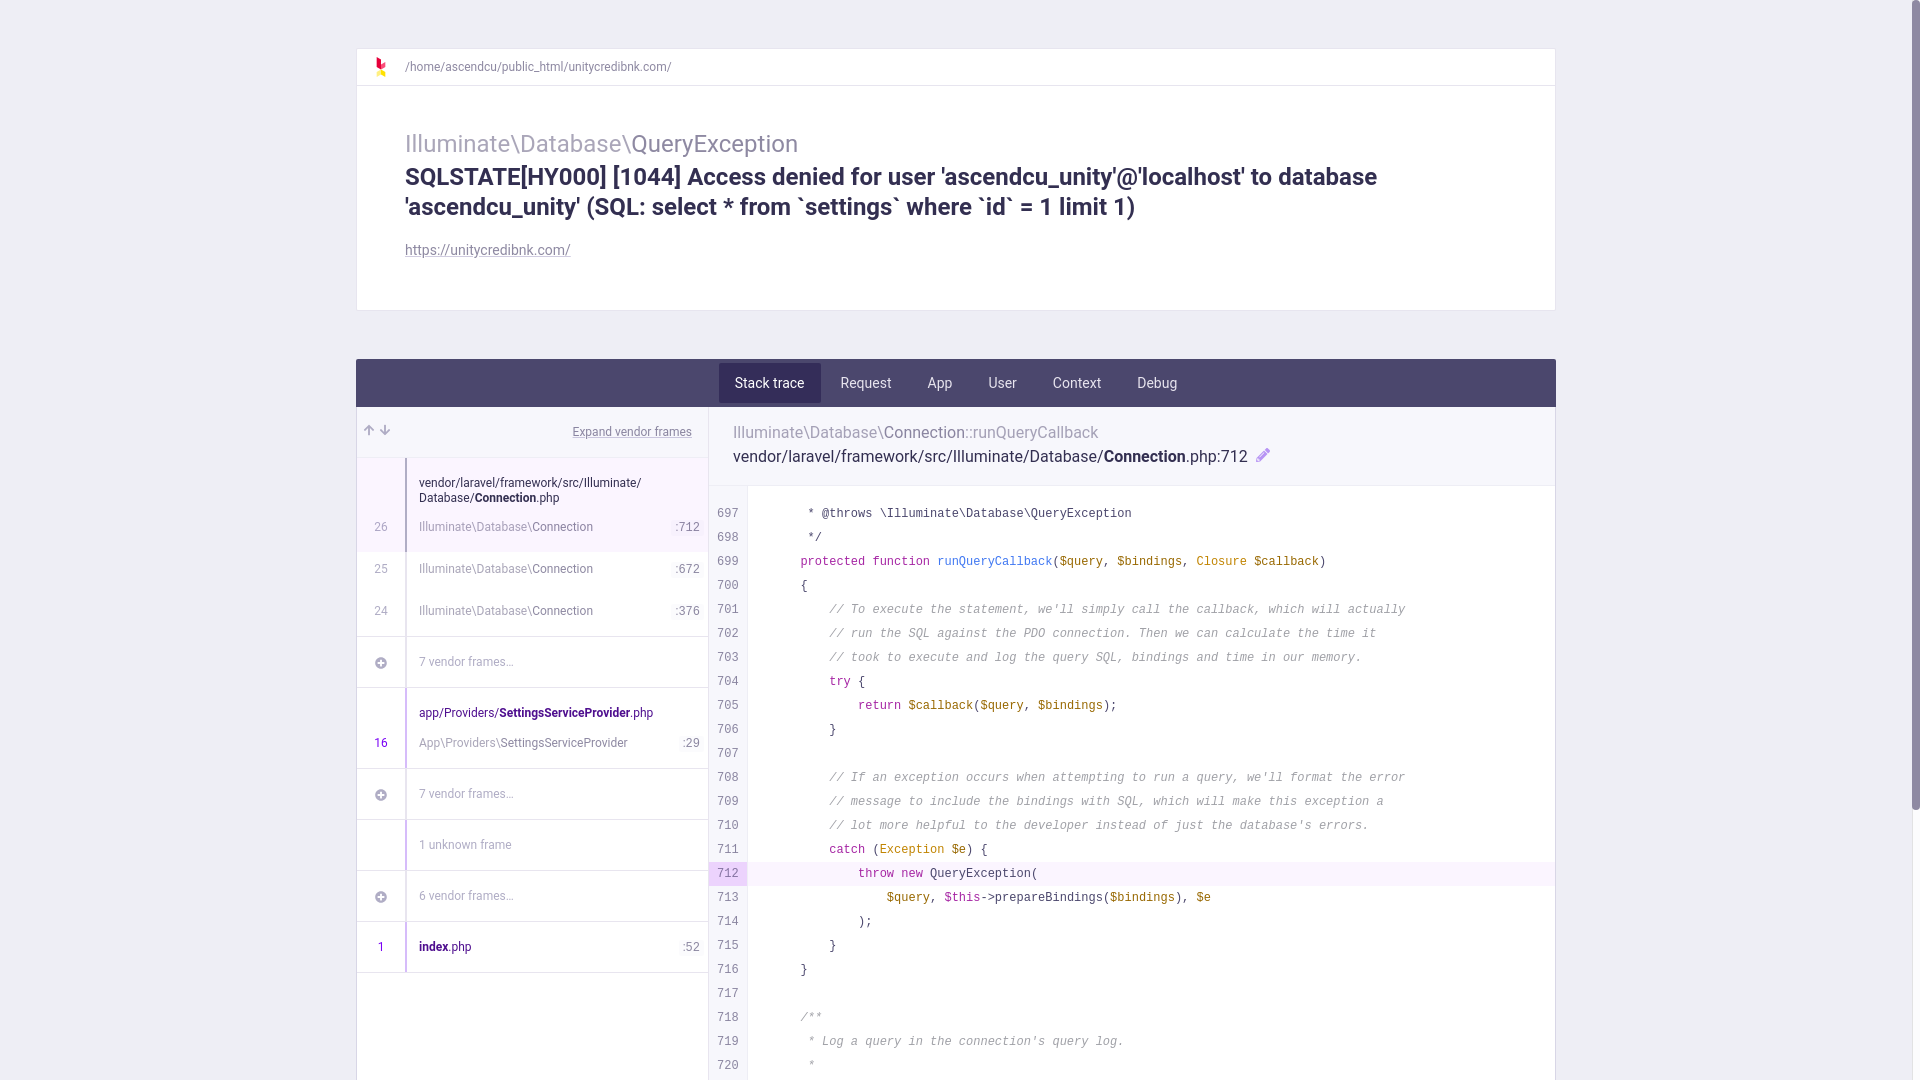Switch to the Request tab
Viewport: 1920px width, 1080px height.
pos(866,383)
